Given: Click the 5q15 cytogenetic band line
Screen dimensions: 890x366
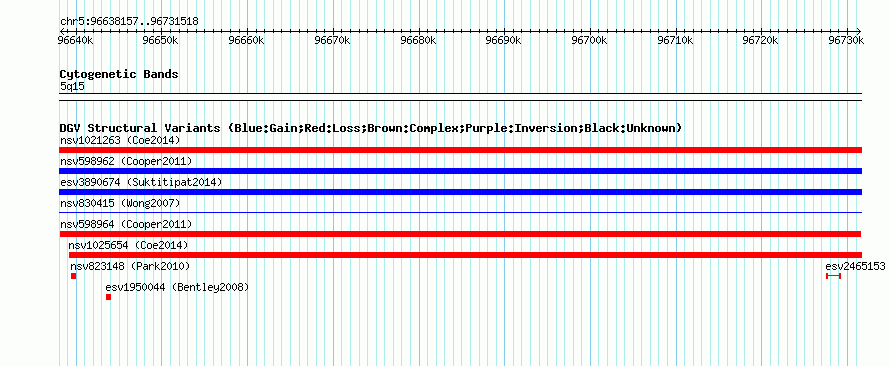Looking at the screenshot, I should [x=460, y=97].
